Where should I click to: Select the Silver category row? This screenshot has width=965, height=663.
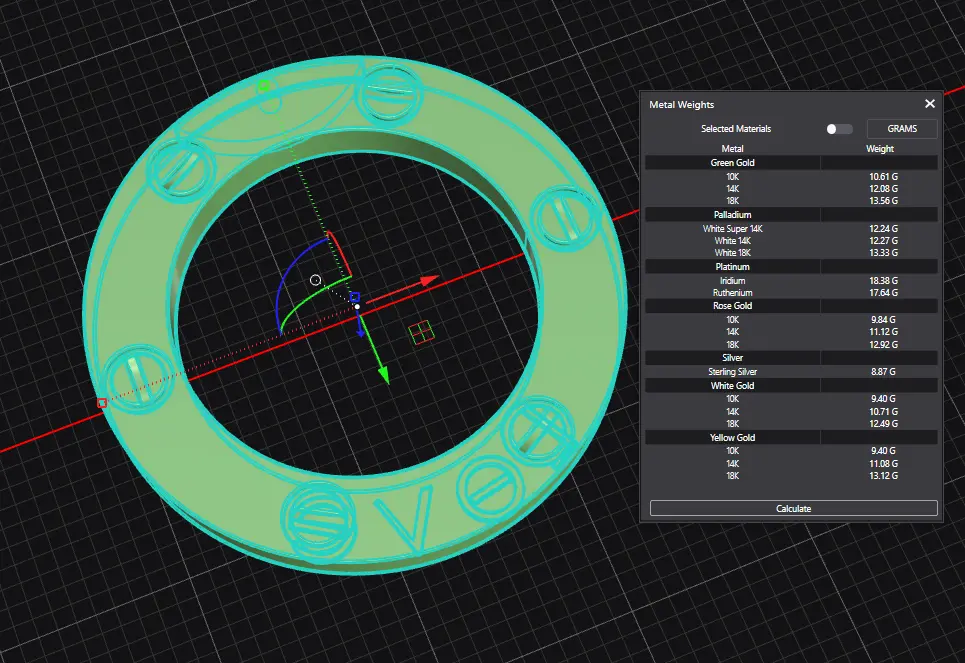click(791, 358)
